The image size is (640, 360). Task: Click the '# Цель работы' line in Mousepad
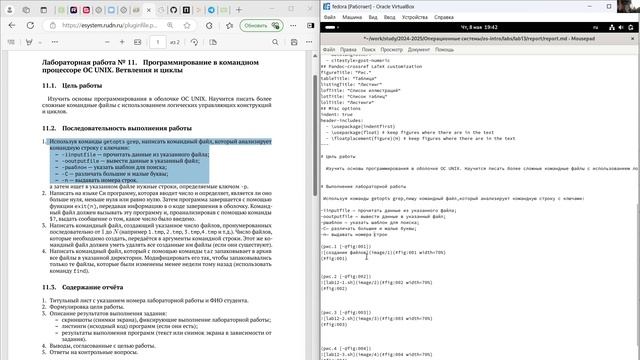click(338, 156)
